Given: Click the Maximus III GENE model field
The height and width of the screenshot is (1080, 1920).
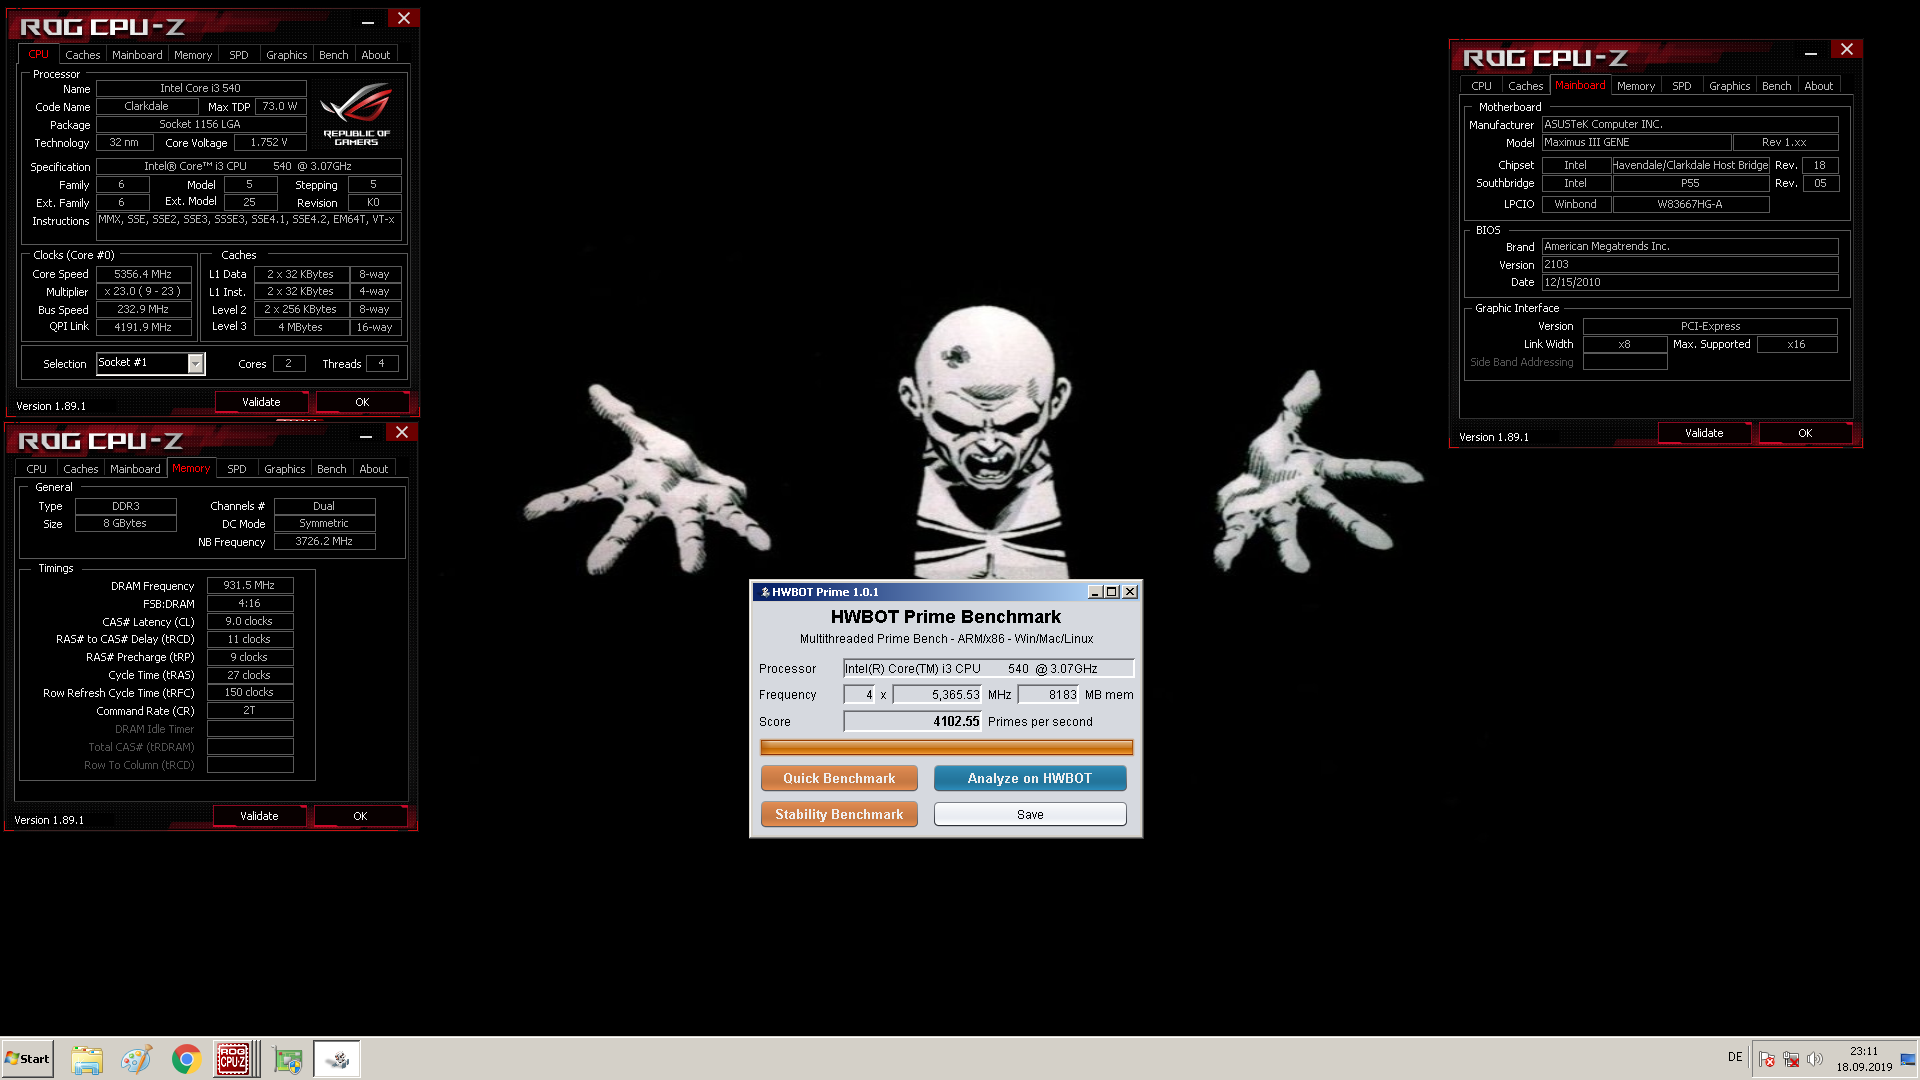Looking at the screenshot, I should pyautogui.click(x=1636, y=143).
